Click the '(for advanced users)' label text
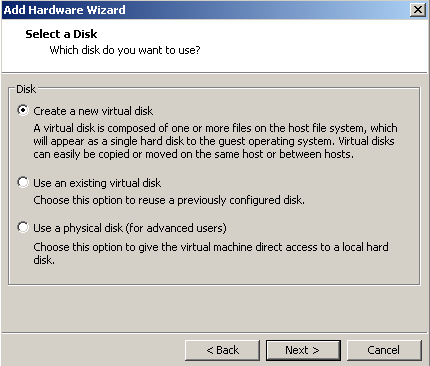The height and width of the screenshot is (366, 430). point(176,228)
